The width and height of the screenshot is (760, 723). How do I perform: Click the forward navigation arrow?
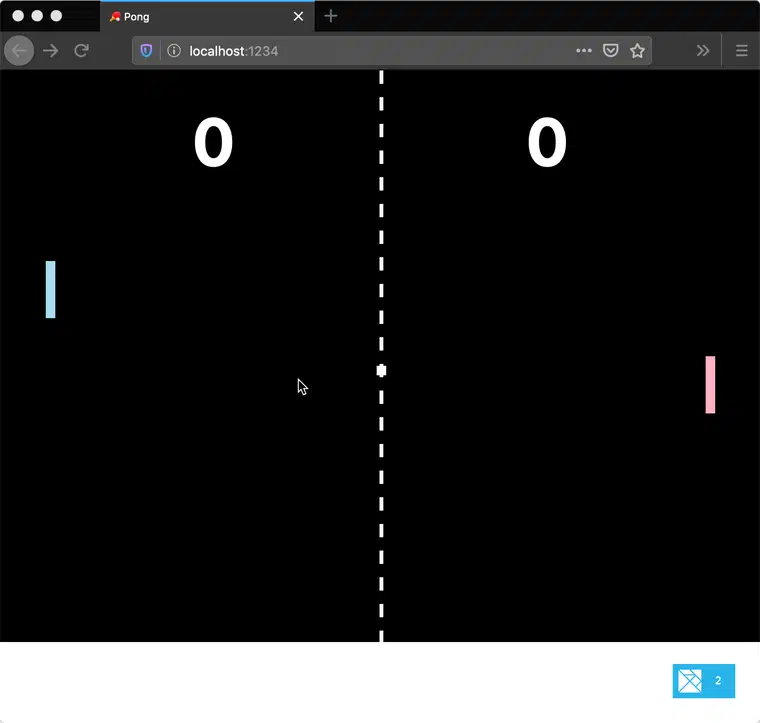[x=50, y=51]
